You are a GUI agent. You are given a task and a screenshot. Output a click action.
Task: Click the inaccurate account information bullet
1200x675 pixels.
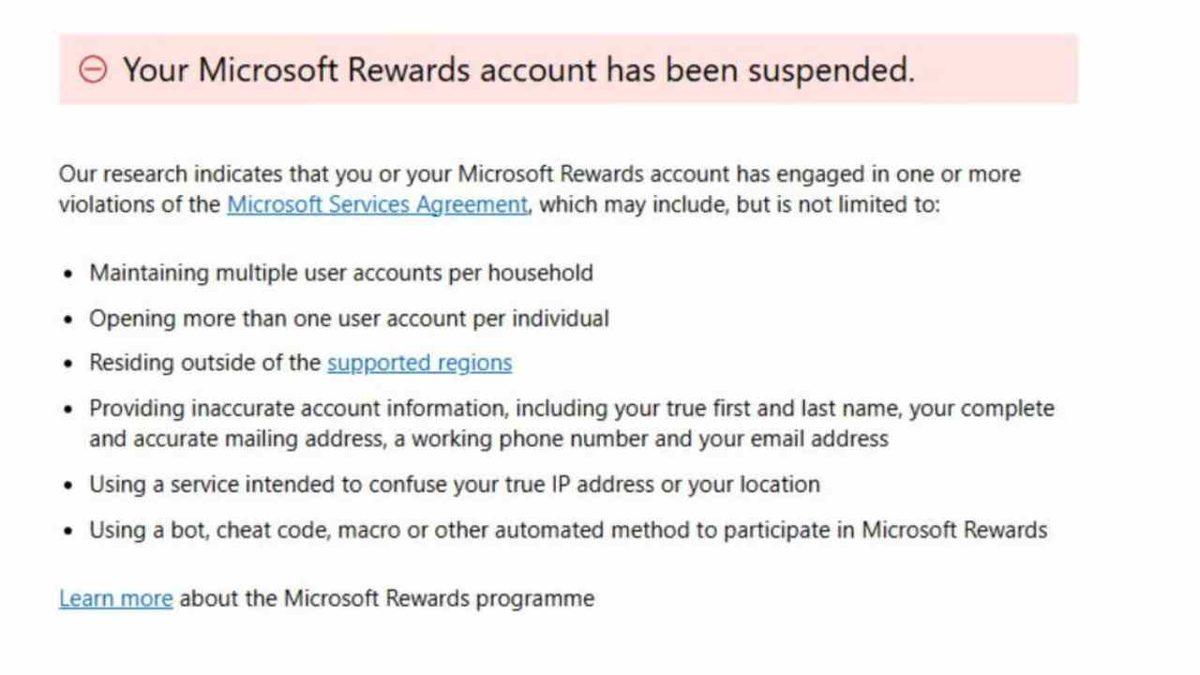click(500, 423)
